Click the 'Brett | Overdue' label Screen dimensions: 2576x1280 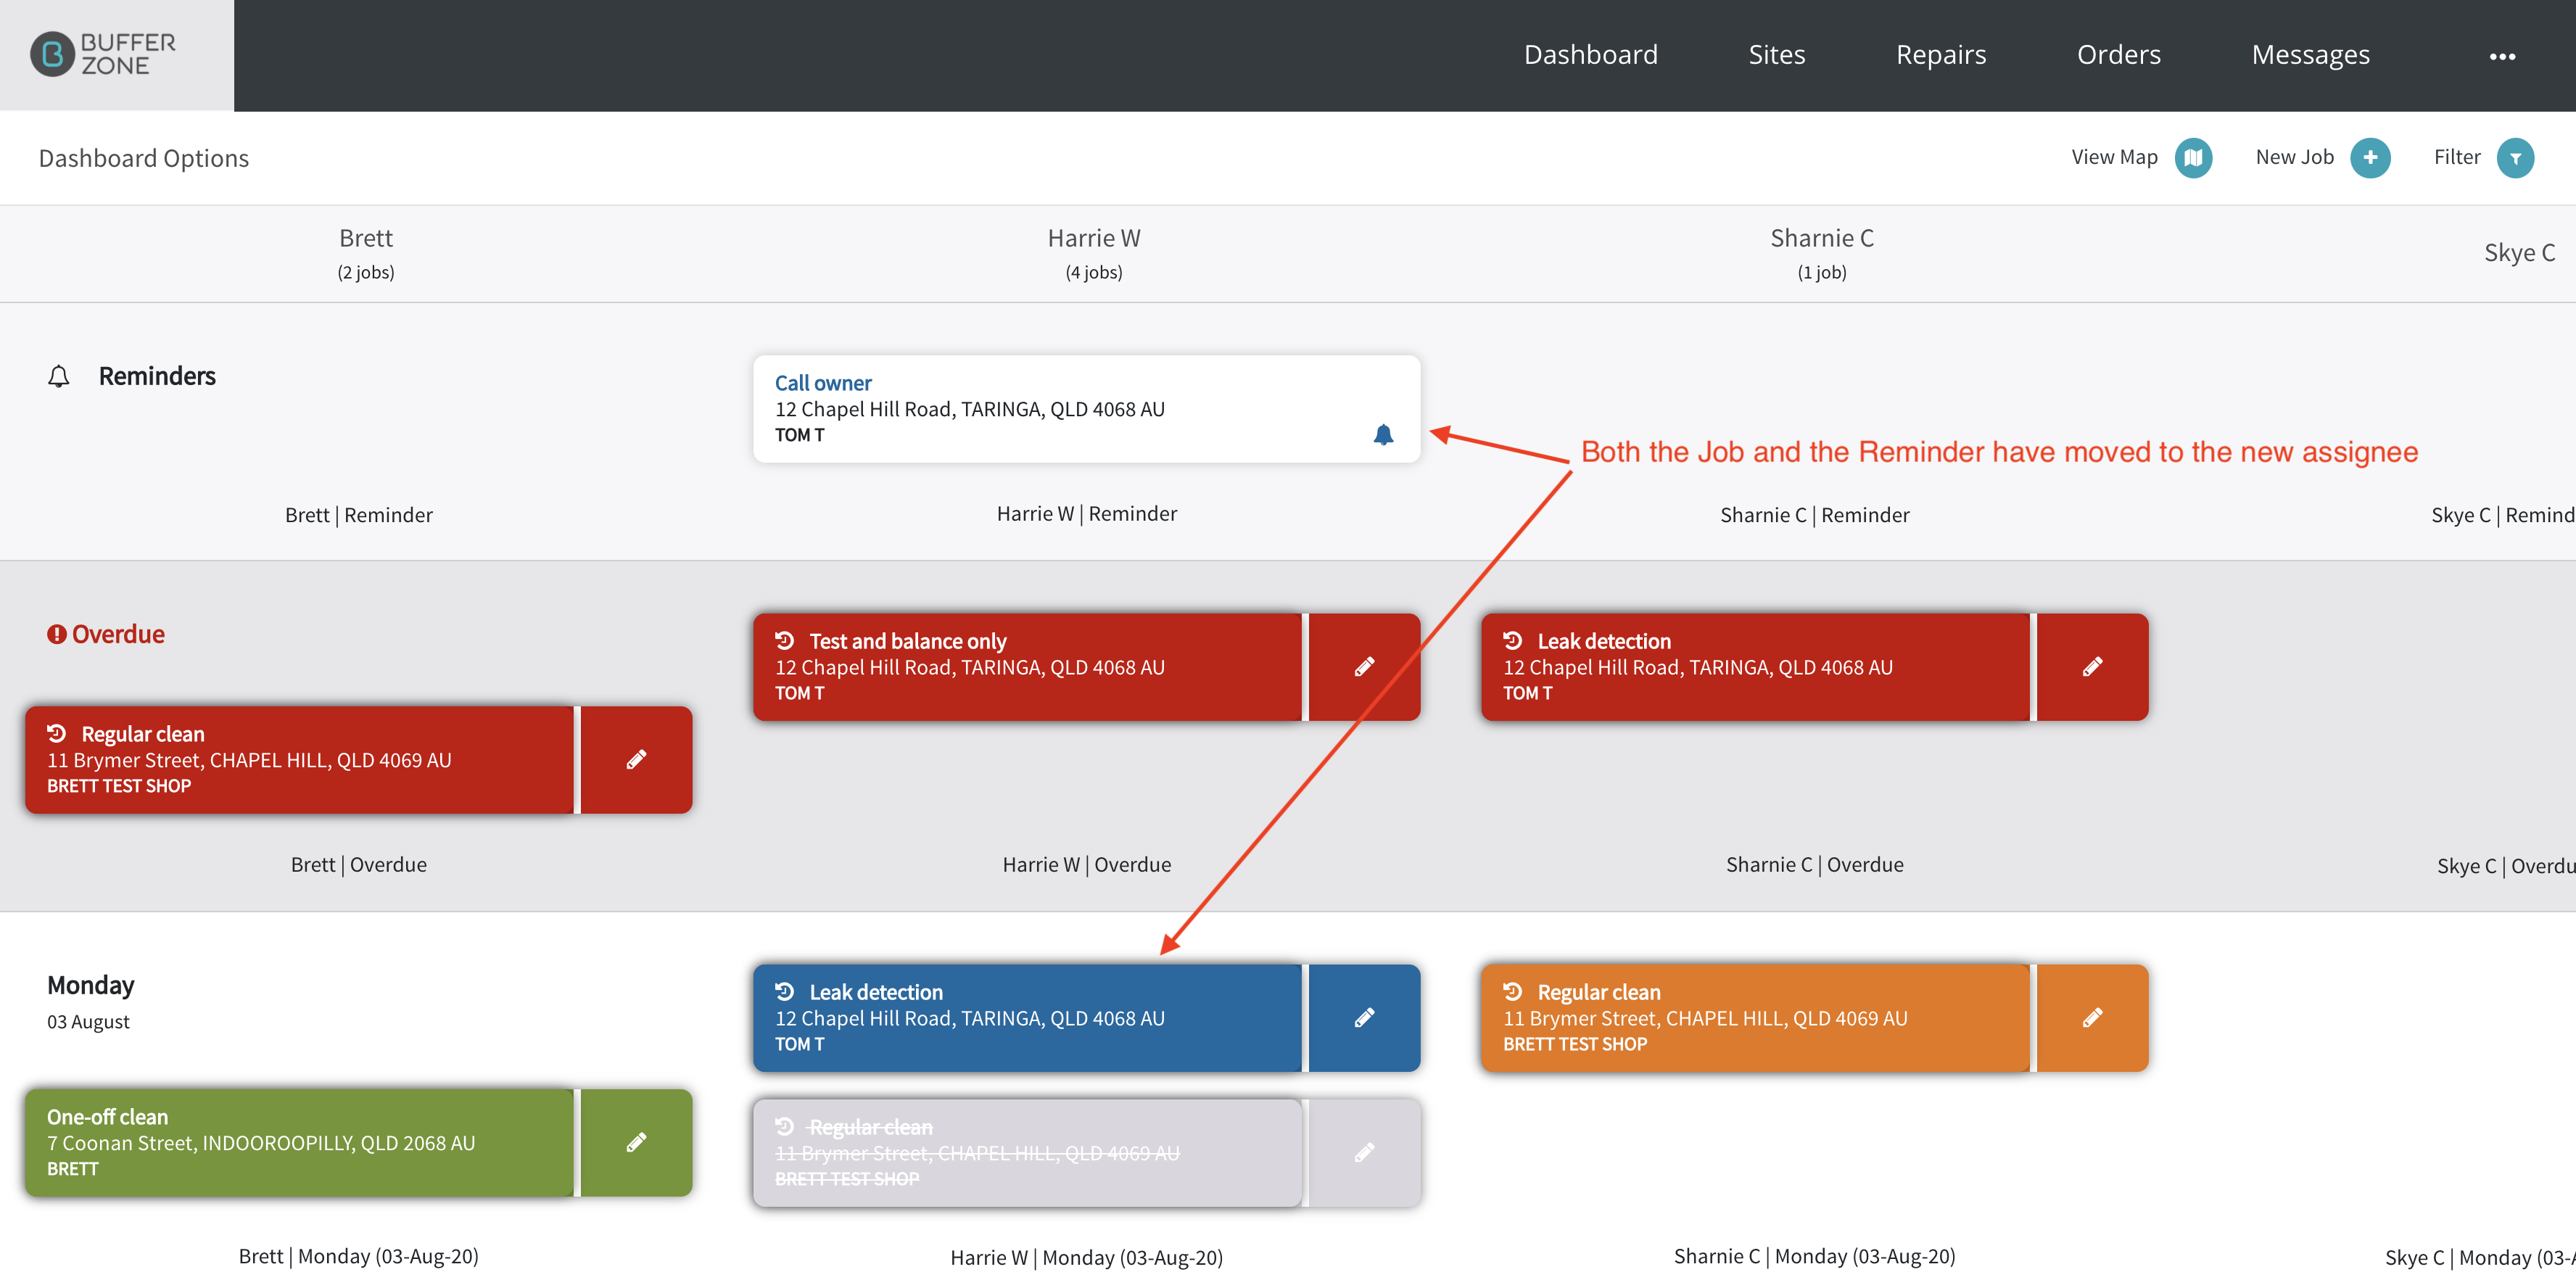(x=358, y=864)
